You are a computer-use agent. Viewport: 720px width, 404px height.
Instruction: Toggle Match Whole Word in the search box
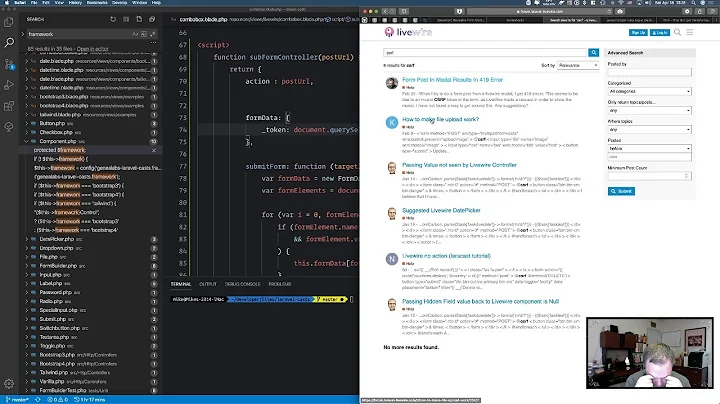(x=144, y=34)
